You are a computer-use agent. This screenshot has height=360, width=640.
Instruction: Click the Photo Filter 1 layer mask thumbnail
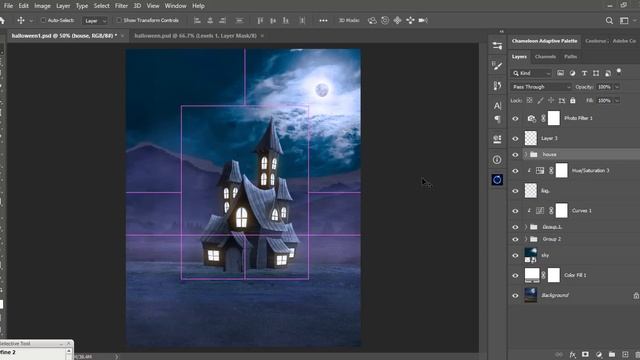coord(553,118)
